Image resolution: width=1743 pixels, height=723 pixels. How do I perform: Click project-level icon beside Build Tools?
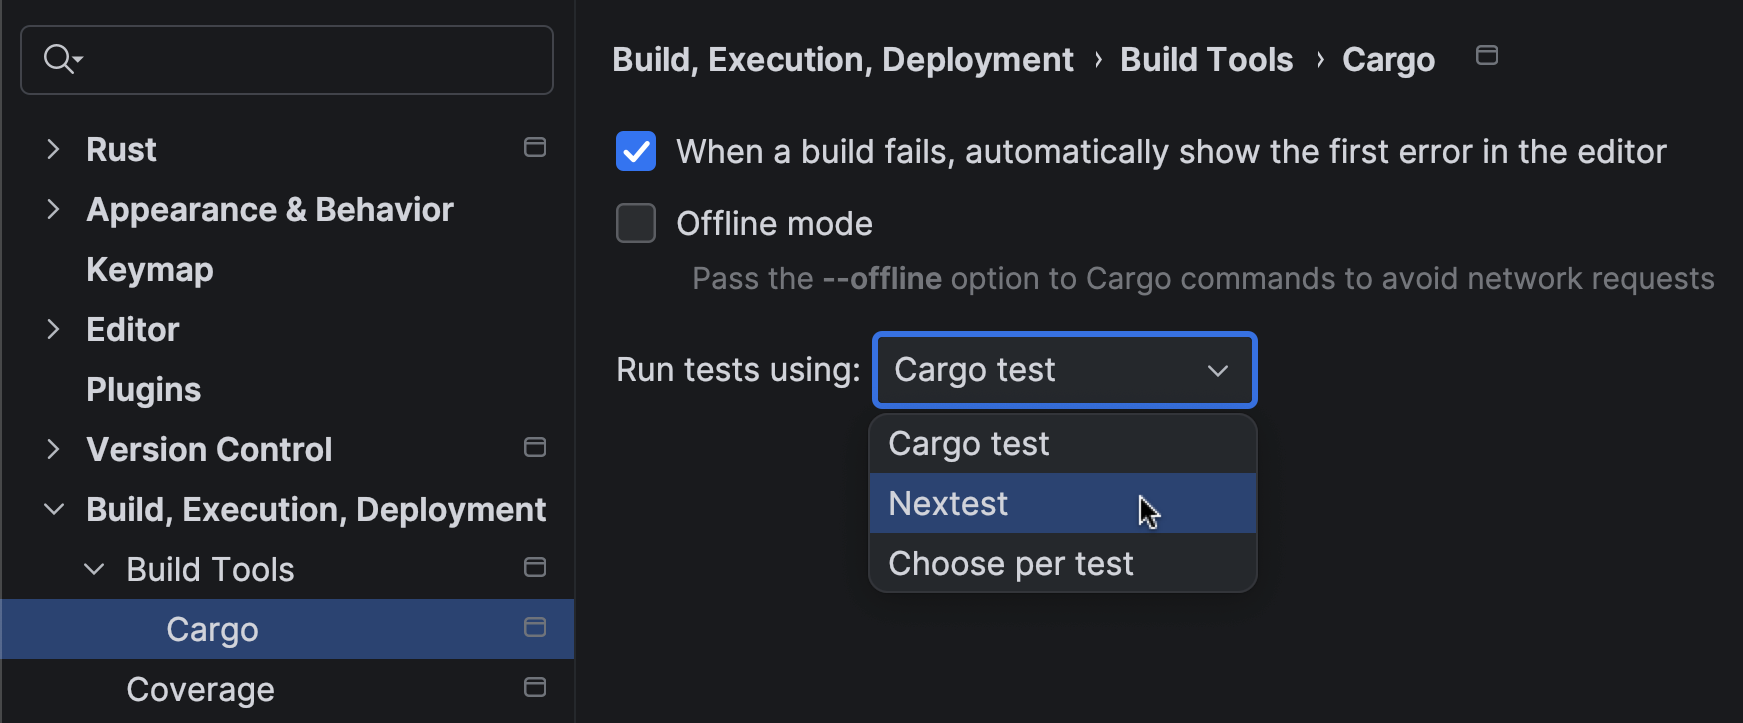(x=535, y=568)
